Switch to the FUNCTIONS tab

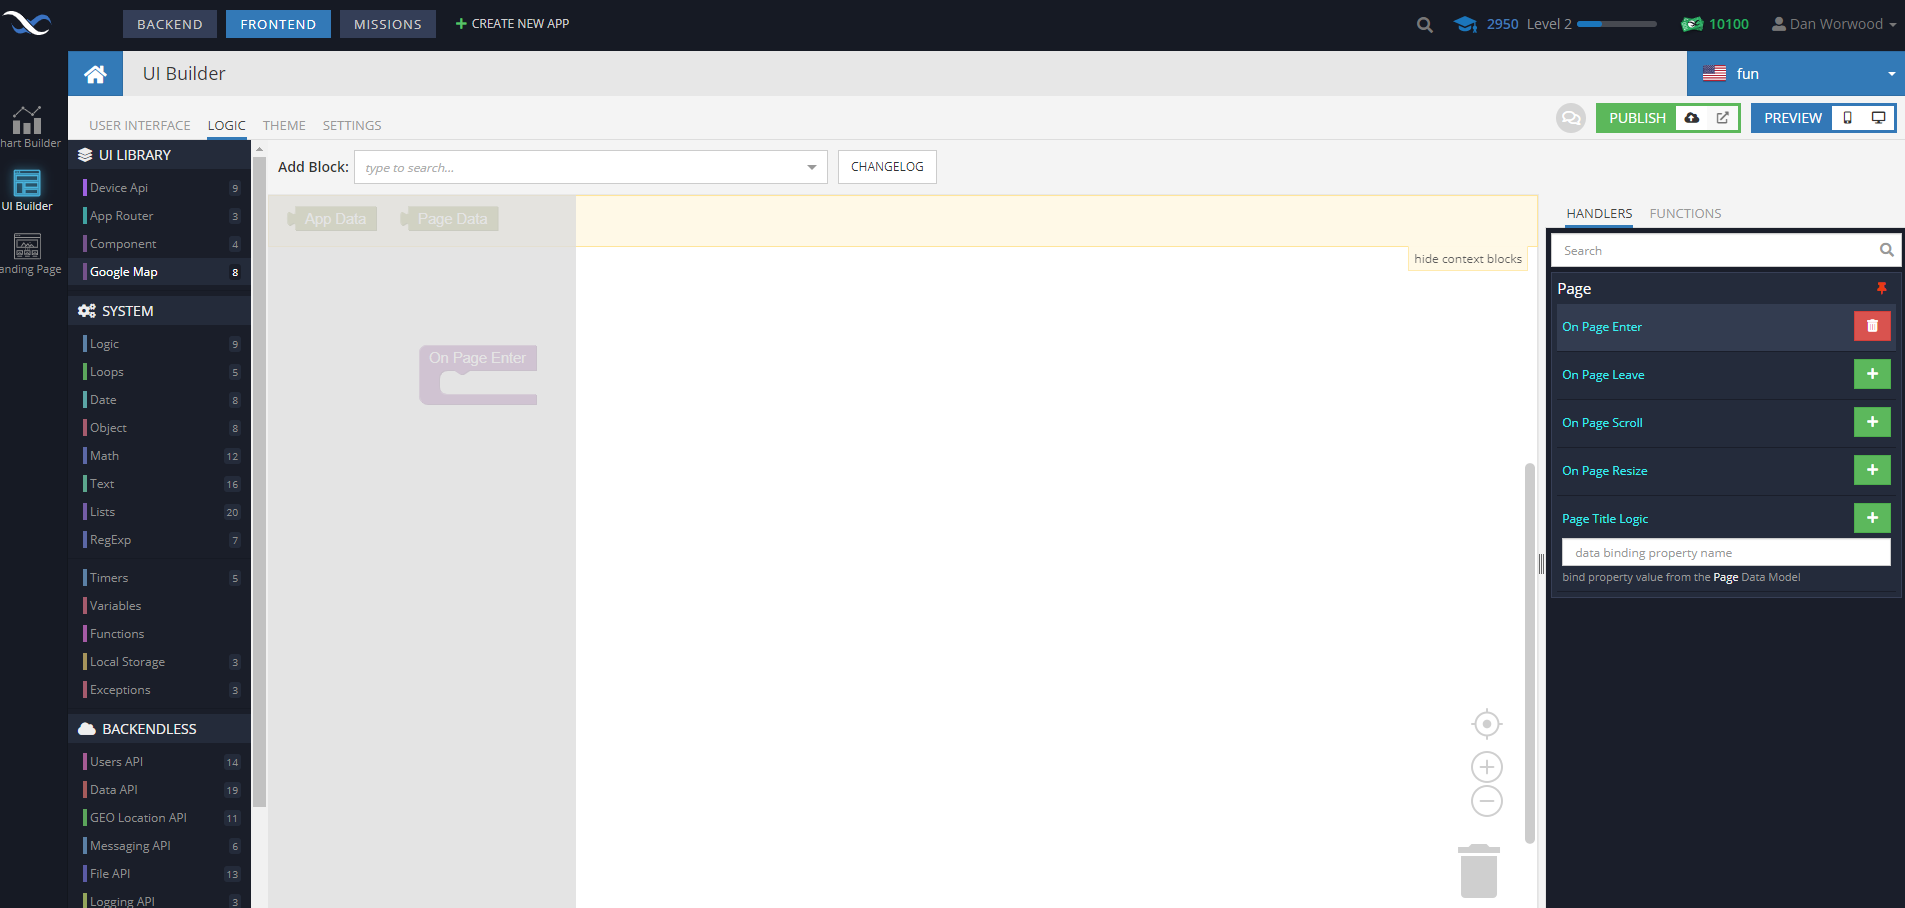1685,214
